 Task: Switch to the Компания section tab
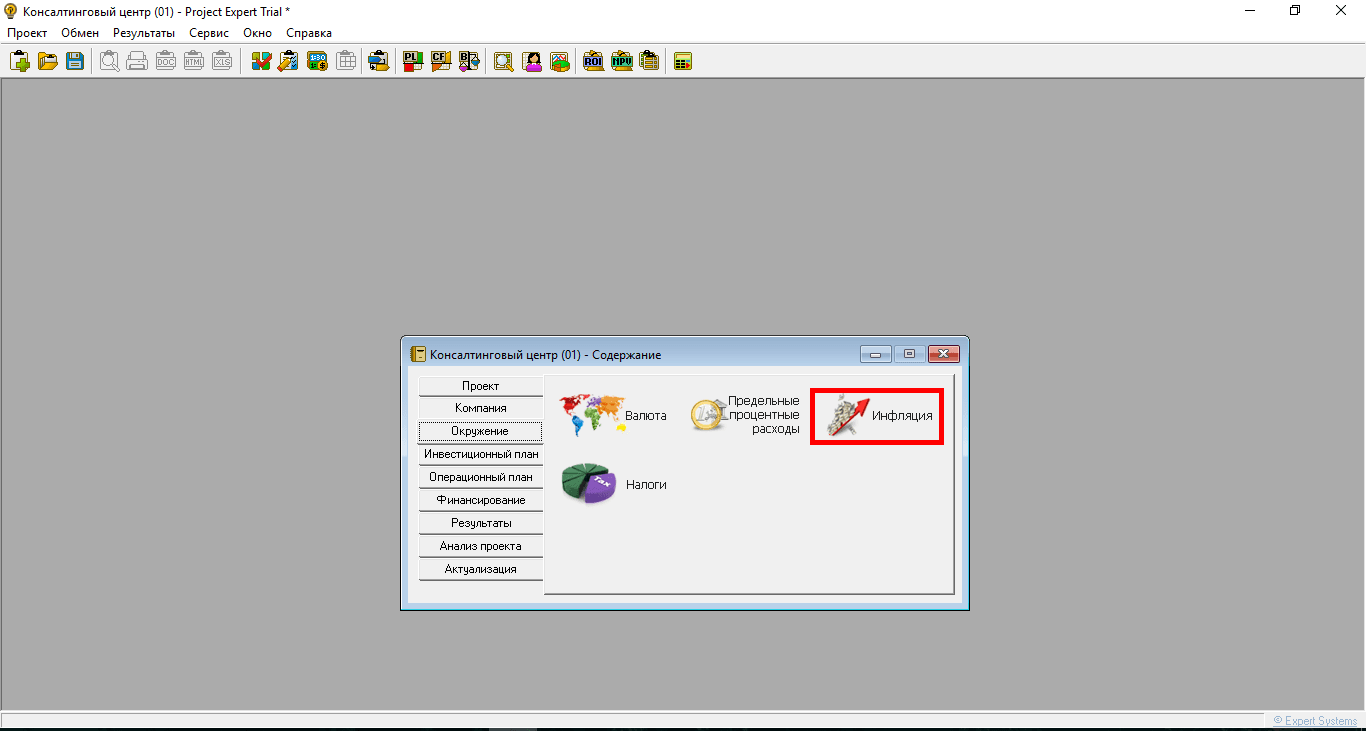[481, 408]
